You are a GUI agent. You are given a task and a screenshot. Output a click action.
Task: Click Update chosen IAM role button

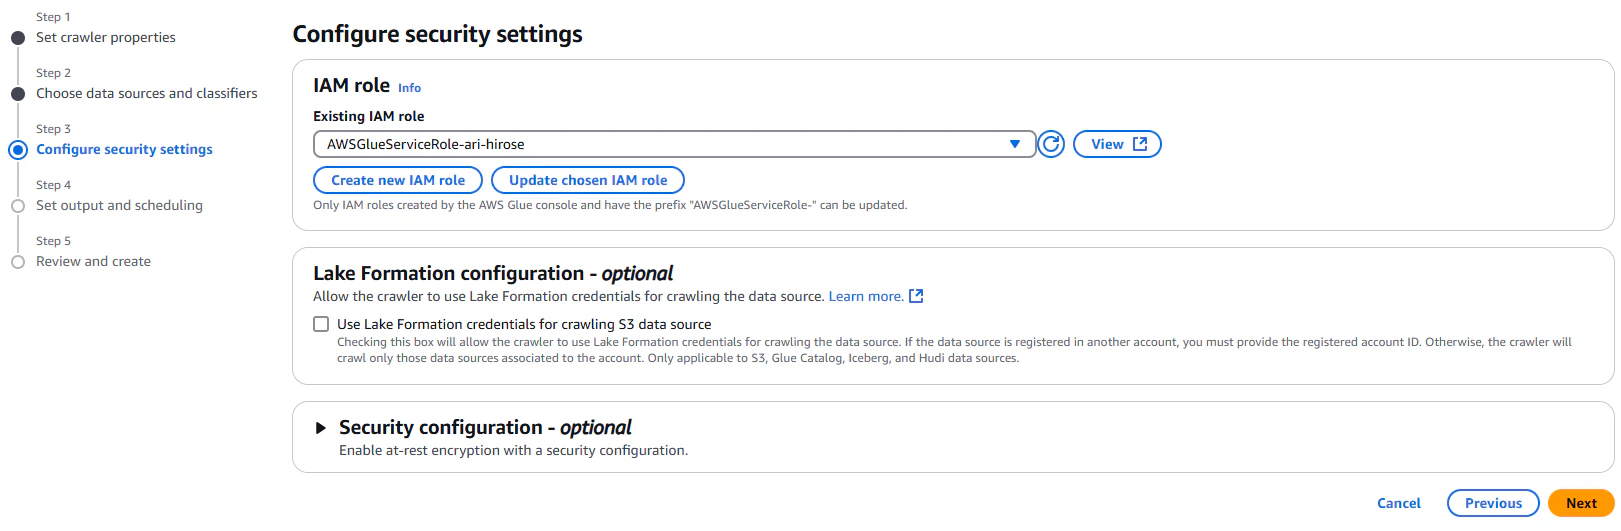click(x=588, y=180)
